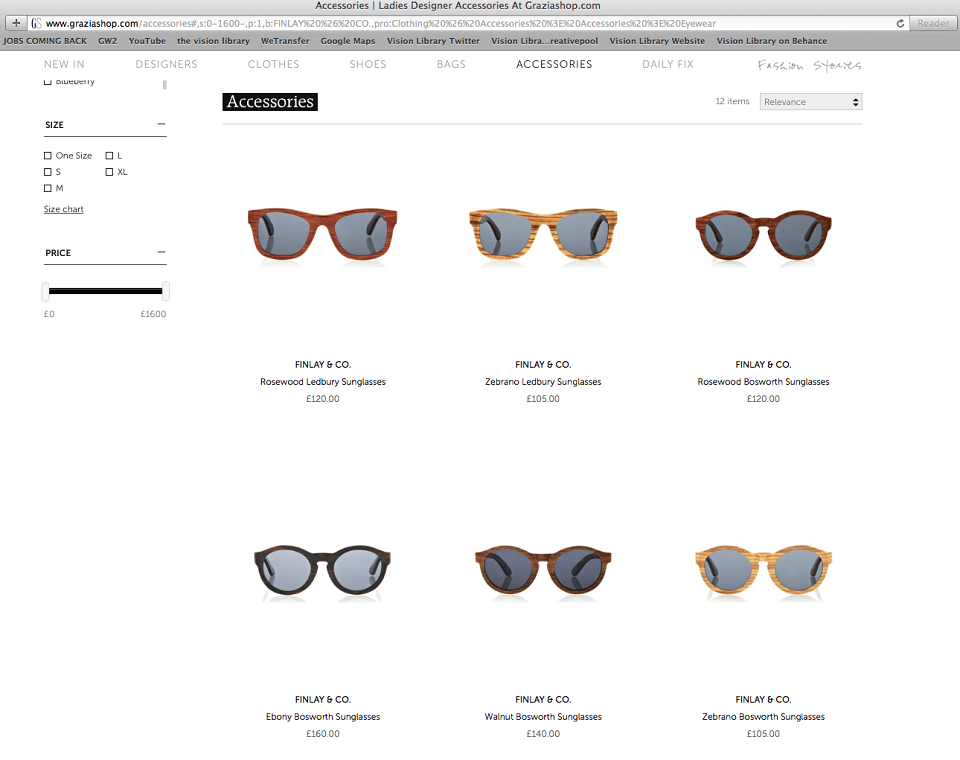The height and width of the screenshot is (760, 960).
Task: Open the vision library bookmark
Action: coord(213,41)
